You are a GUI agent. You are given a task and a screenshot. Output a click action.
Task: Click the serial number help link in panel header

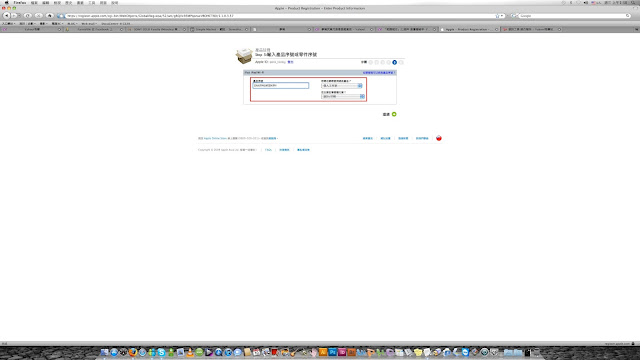[379, 73]
